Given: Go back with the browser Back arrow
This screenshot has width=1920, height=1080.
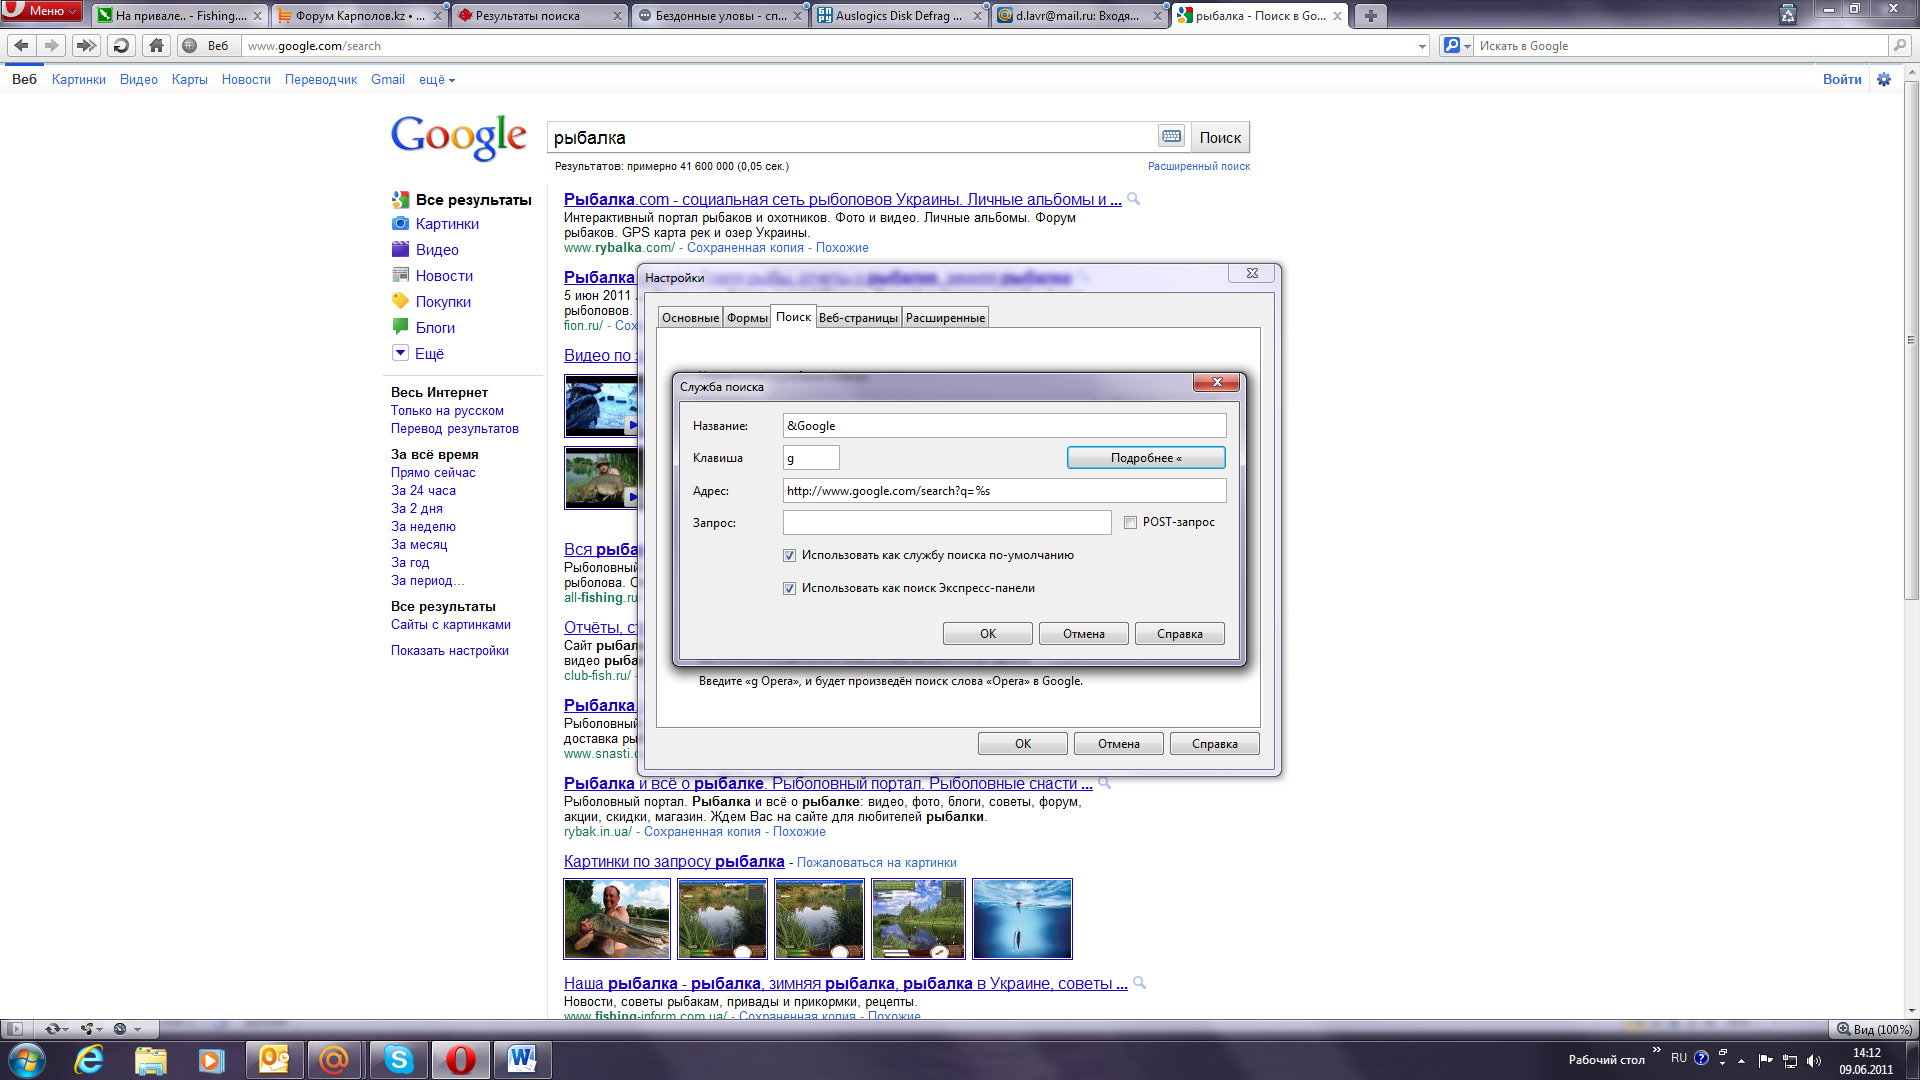Looking at the screenshot, I should (21, 45).
